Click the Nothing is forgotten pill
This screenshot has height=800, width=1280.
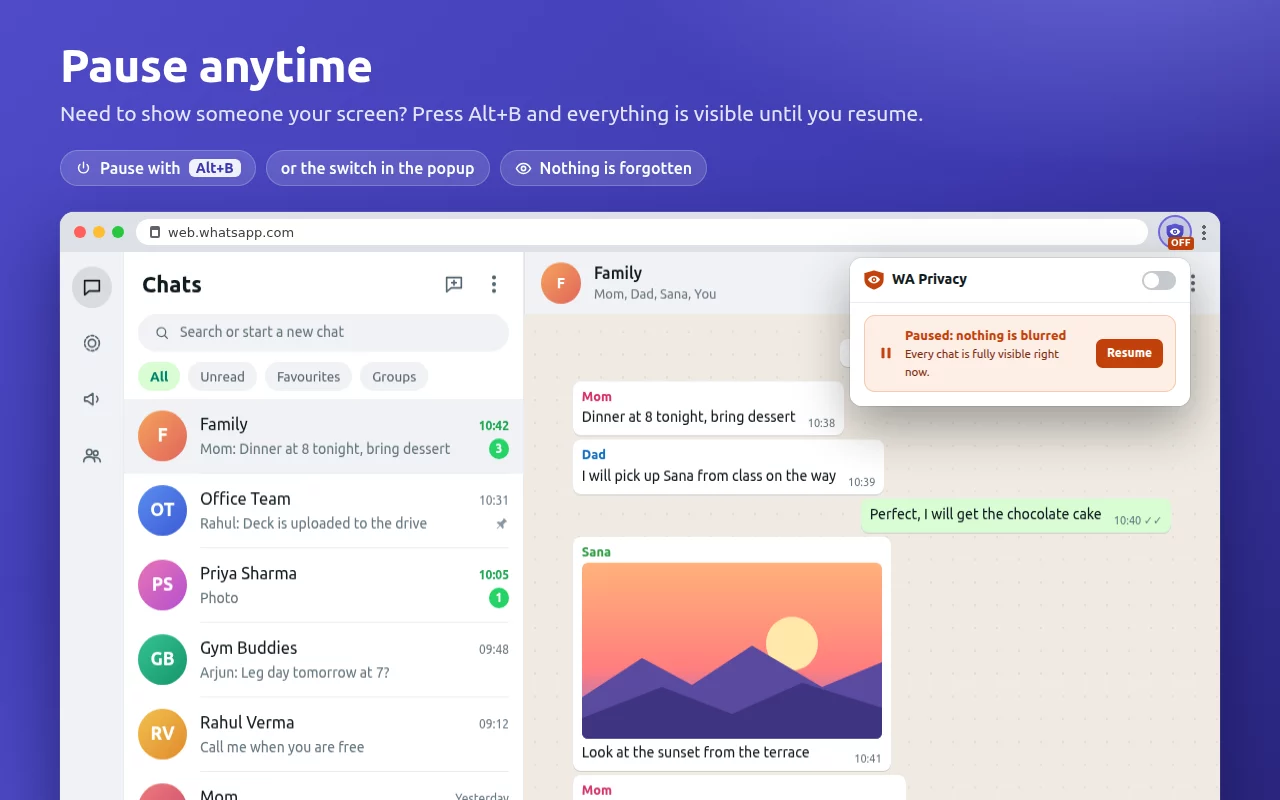coord(603,168)
